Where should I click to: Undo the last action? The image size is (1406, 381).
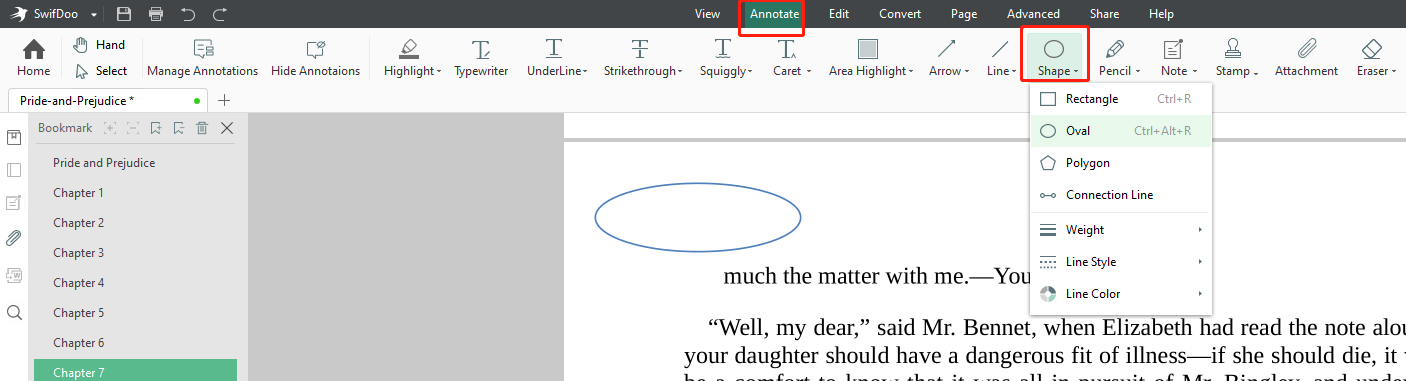coord(188,14)
